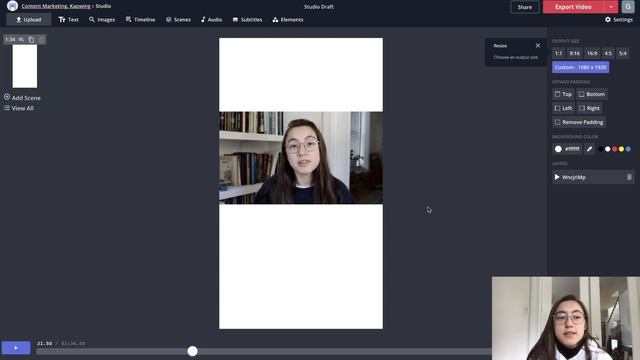640x360 pixels.
Task: Click the scene edit icon beside 1:34
Action: pos(21,40)
